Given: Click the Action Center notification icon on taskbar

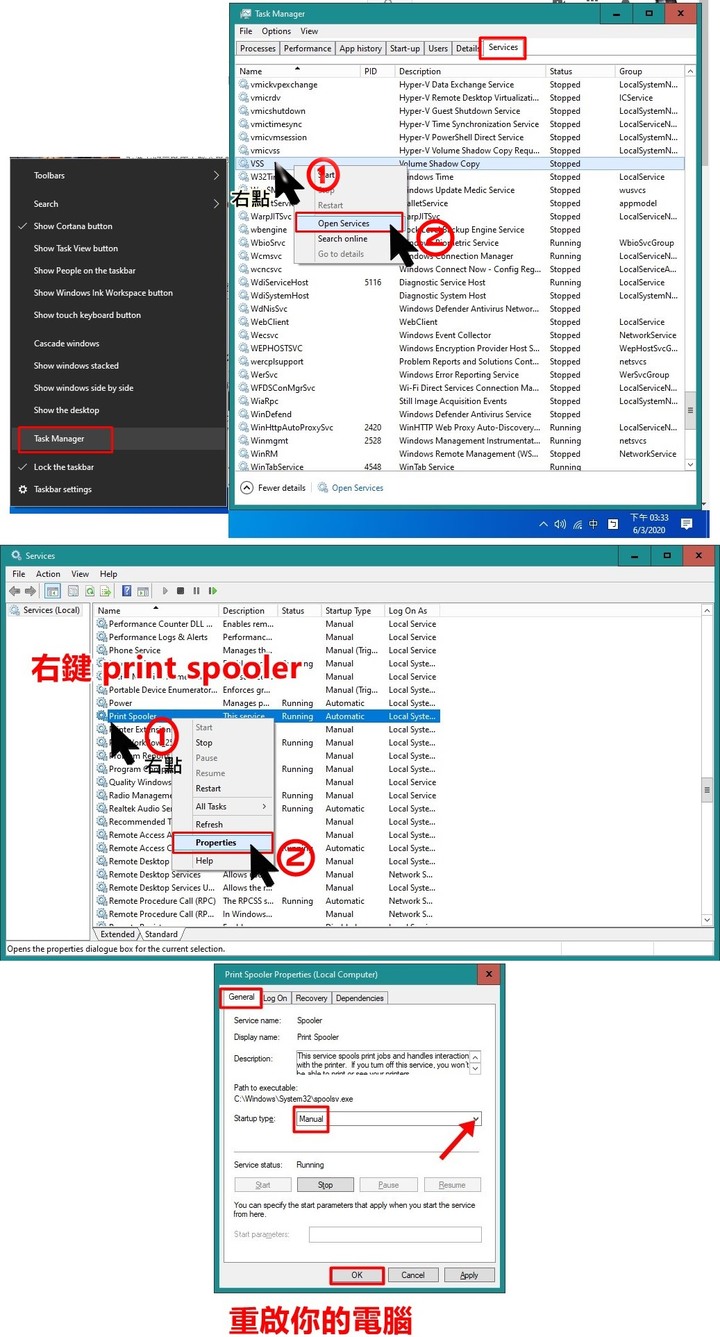Looking at the screenshot, I should tap(686, 524).
